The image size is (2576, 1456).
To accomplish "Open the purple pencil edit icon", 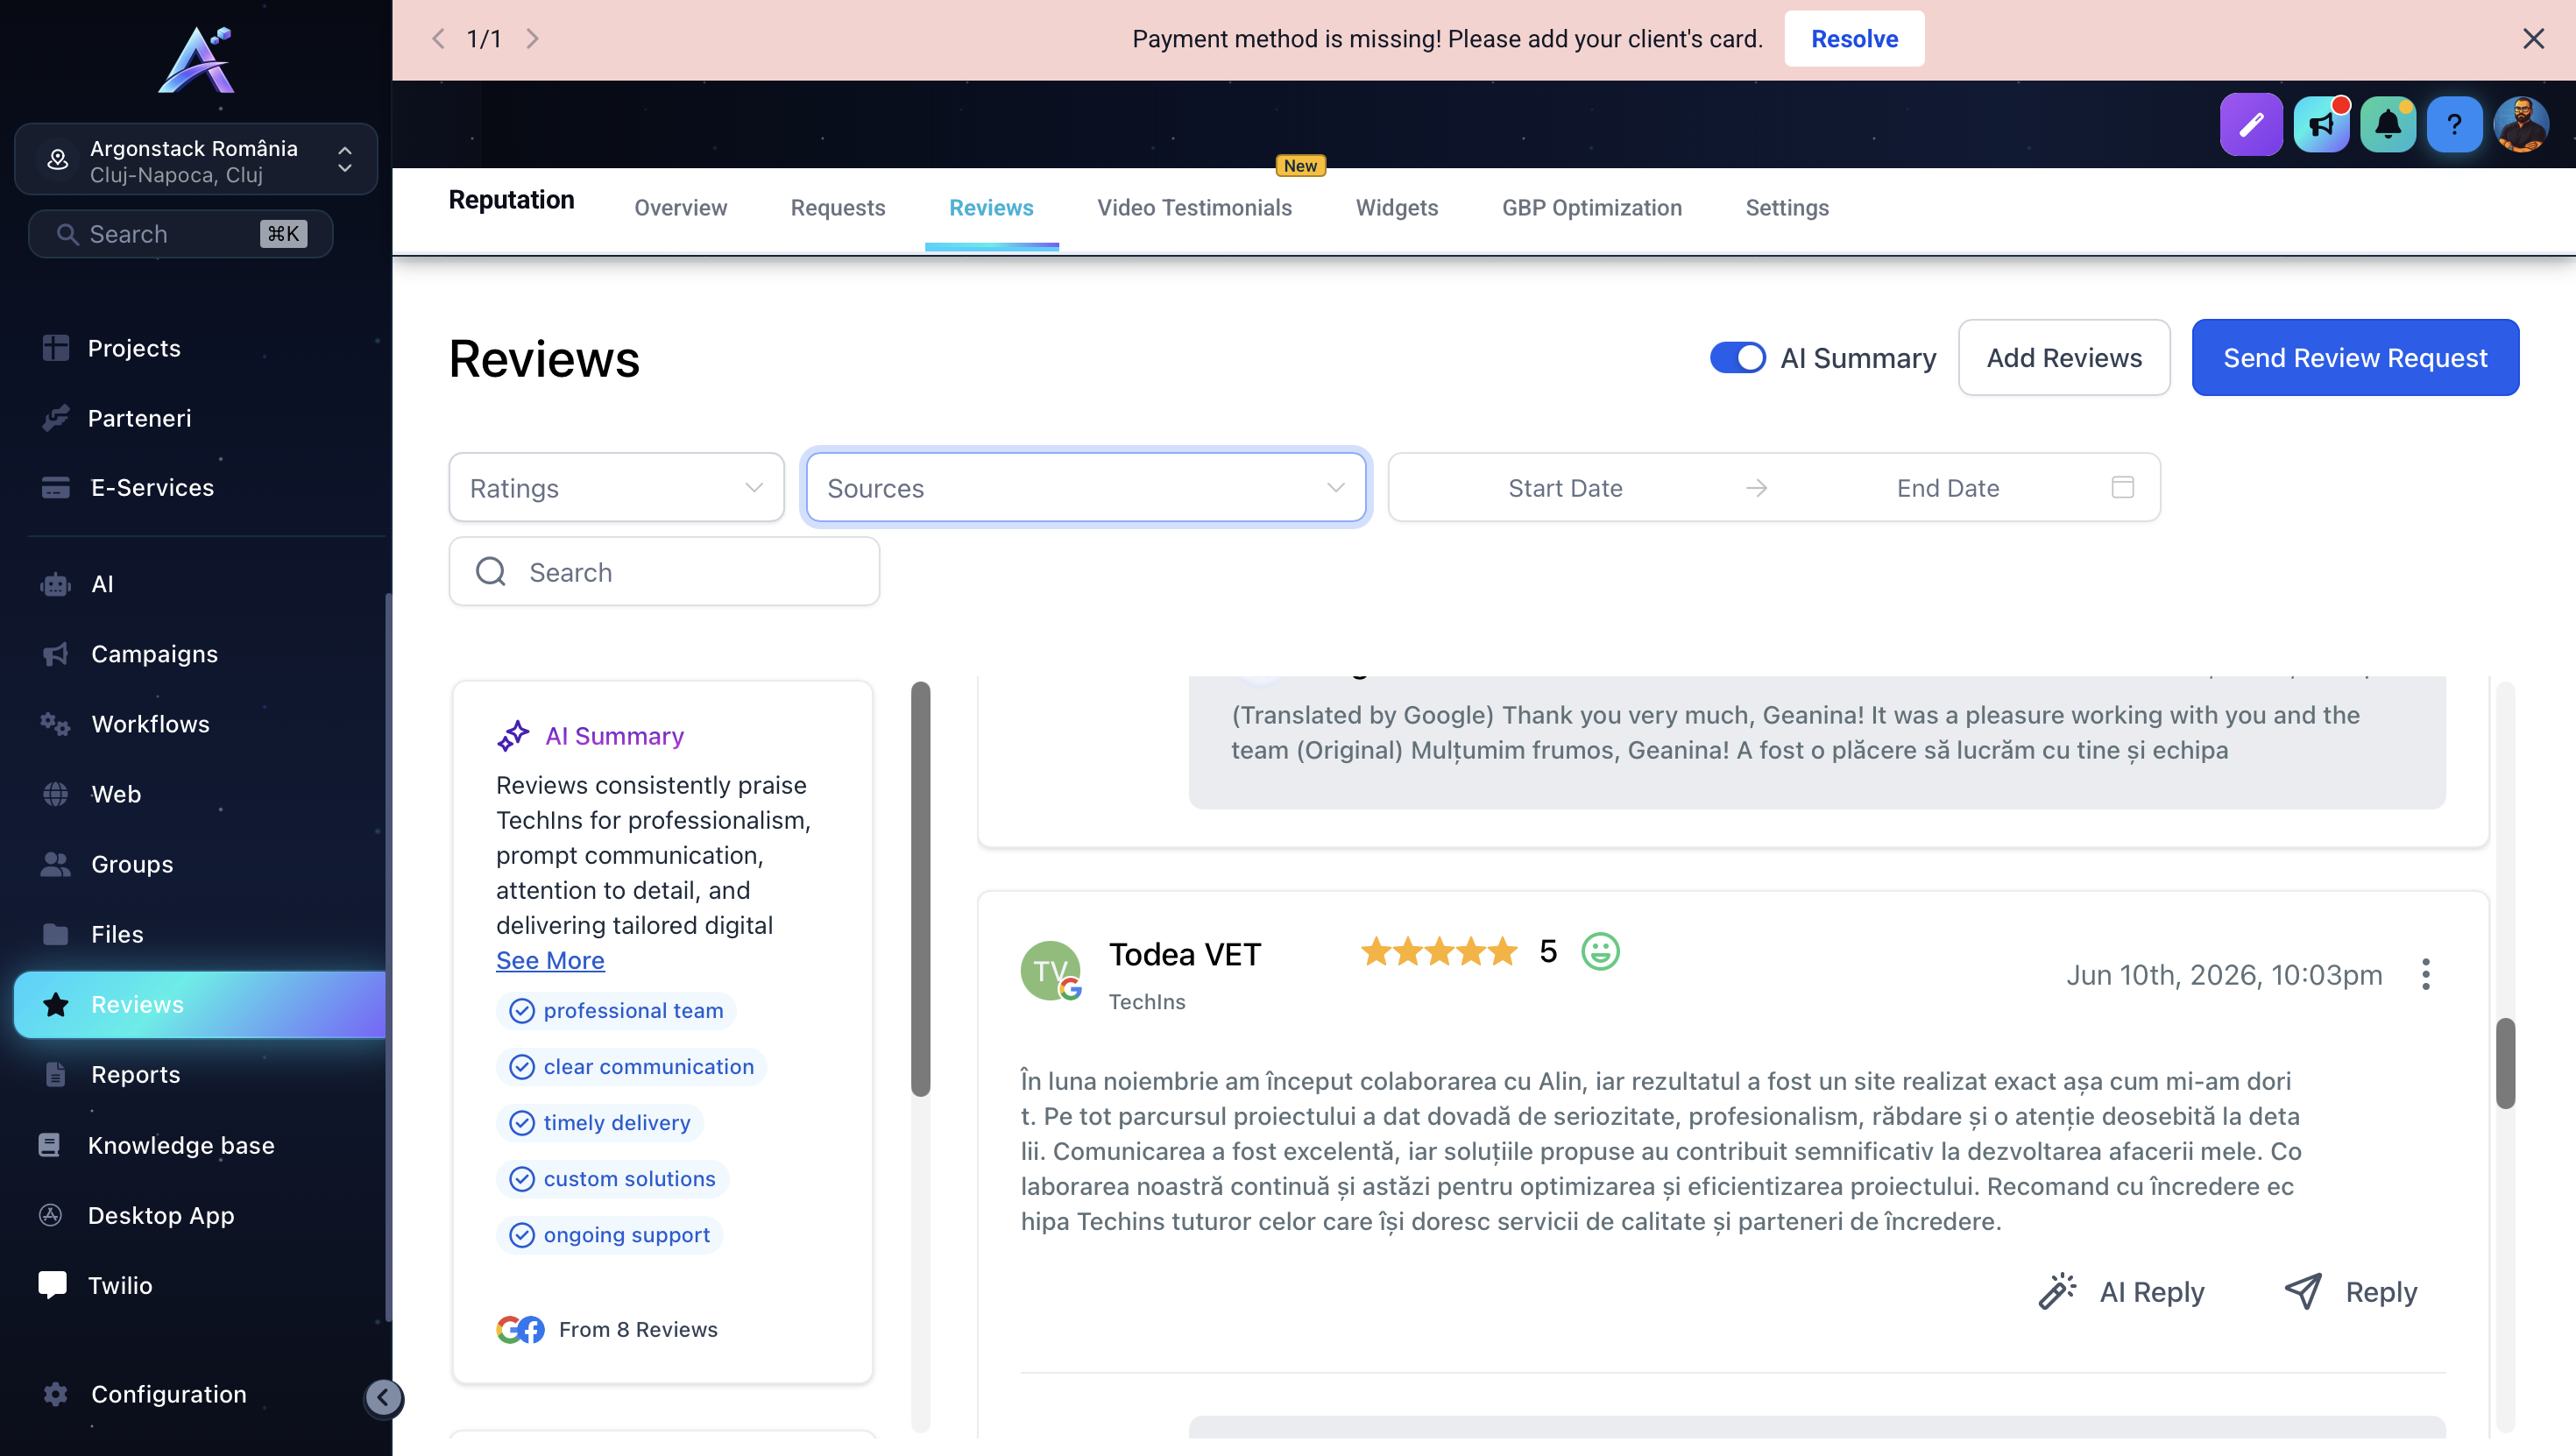I will [x=2250, y=124].
